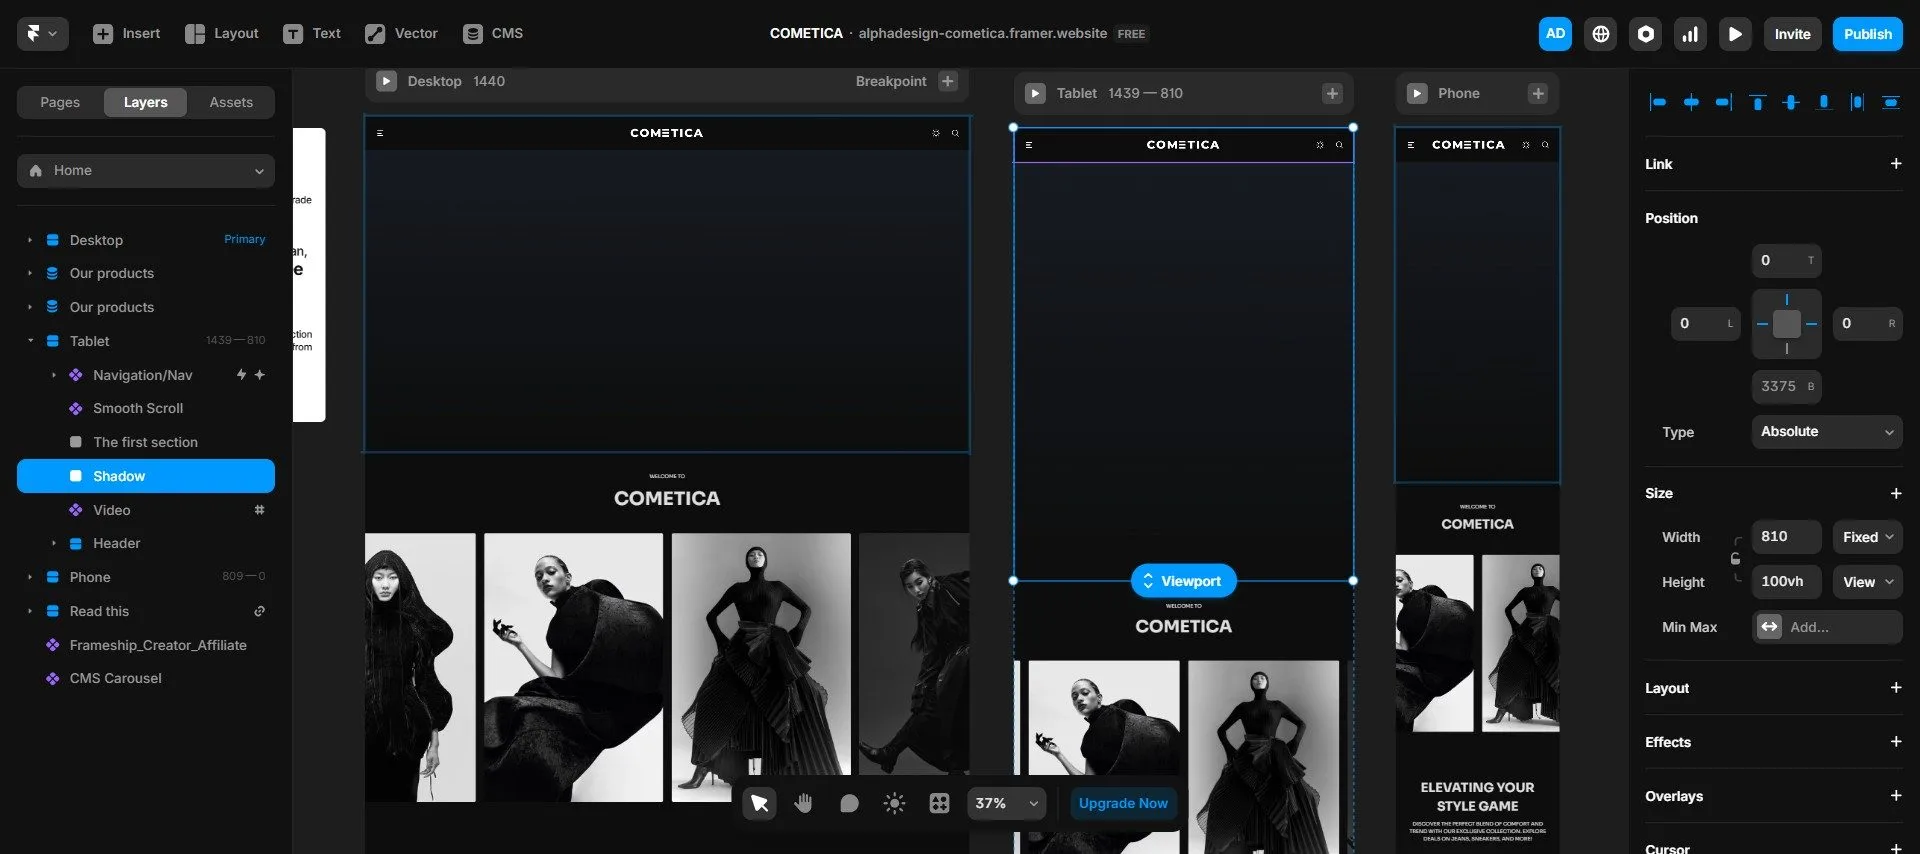Collapse the Tablet layer
Viewport: 1920px width, 854px height.
[30, 341]
